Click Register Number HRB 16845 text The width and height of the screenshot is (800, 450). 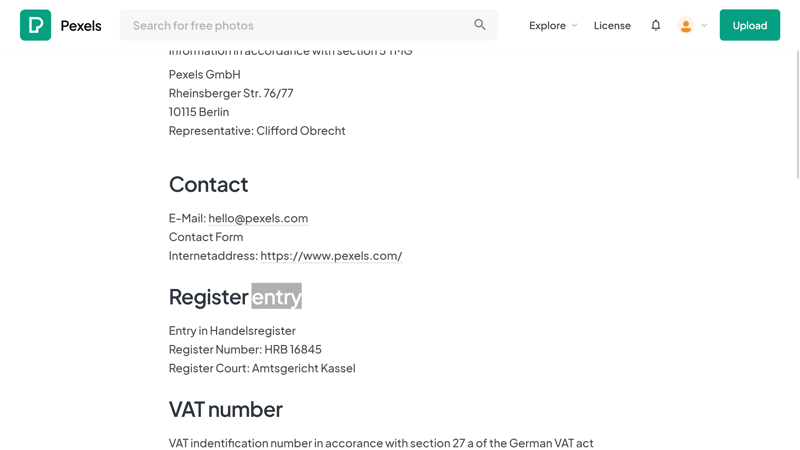245,349
